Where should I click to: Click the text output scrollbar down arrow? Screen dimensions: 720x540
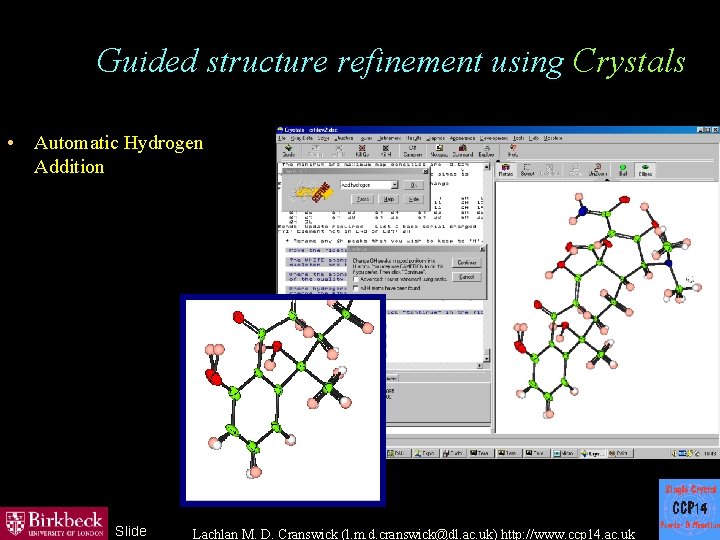487,359
